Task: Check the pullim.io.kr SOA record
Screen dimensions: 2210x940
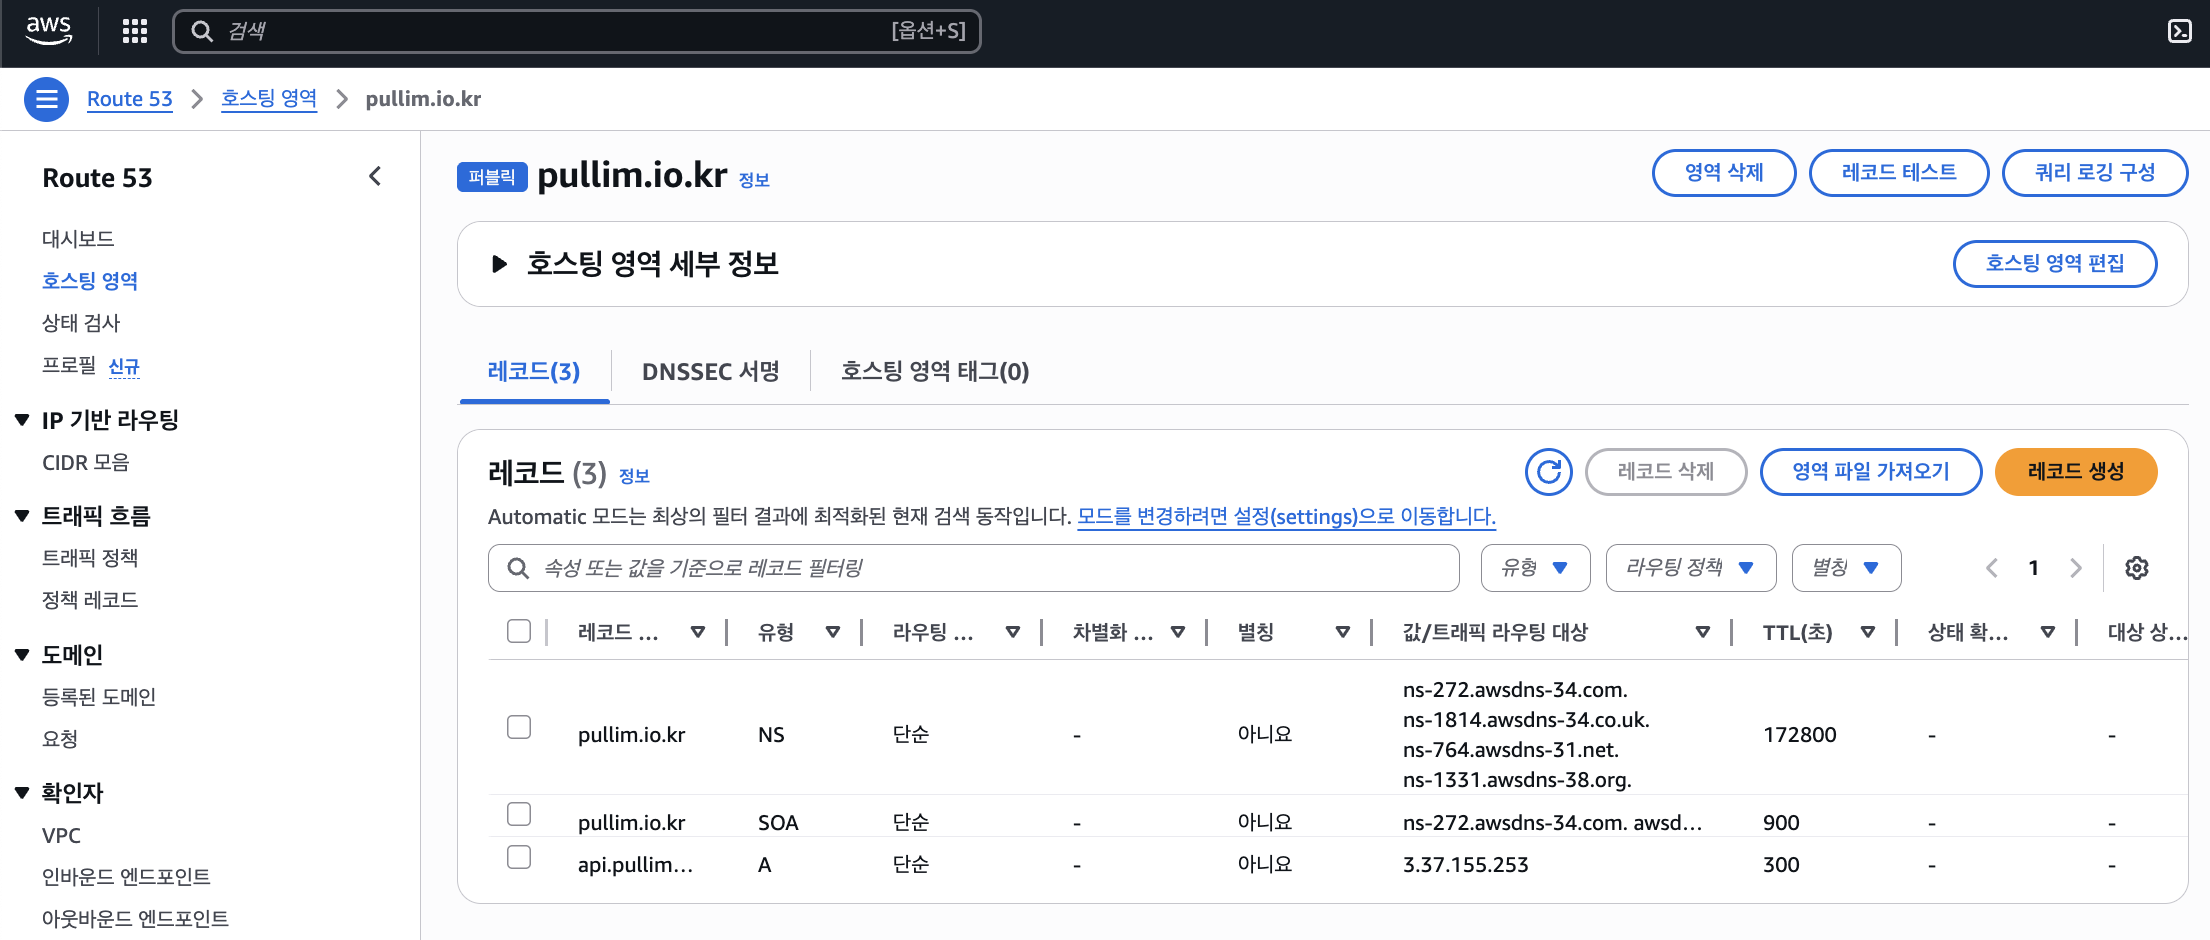Action: (519, 814)
